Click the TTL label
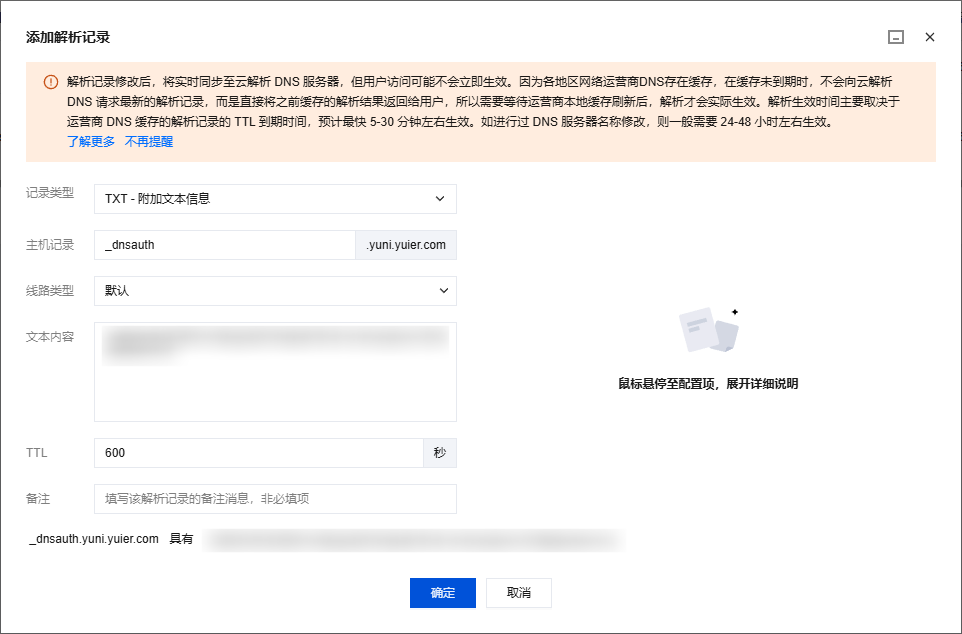Image resolution: width=962 pixels, height=634 pixels. coord(37,453)
